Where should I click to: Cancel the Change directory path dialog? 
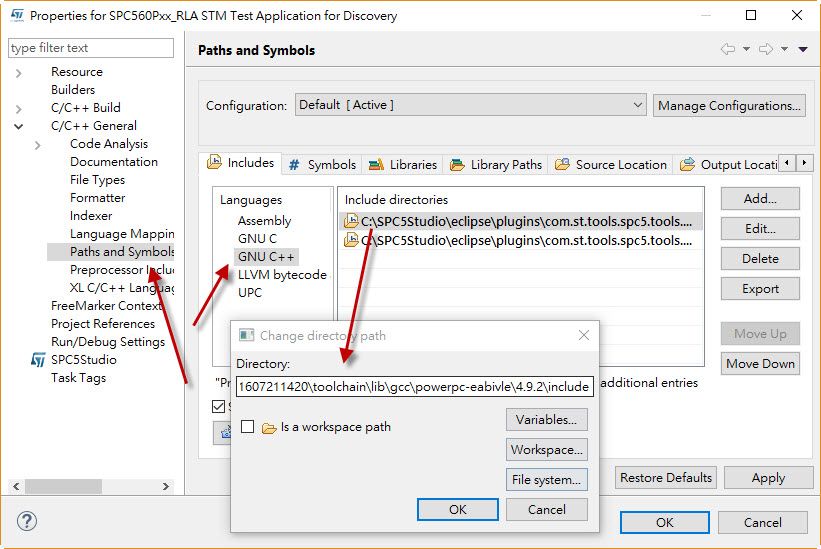click(547, 509)
